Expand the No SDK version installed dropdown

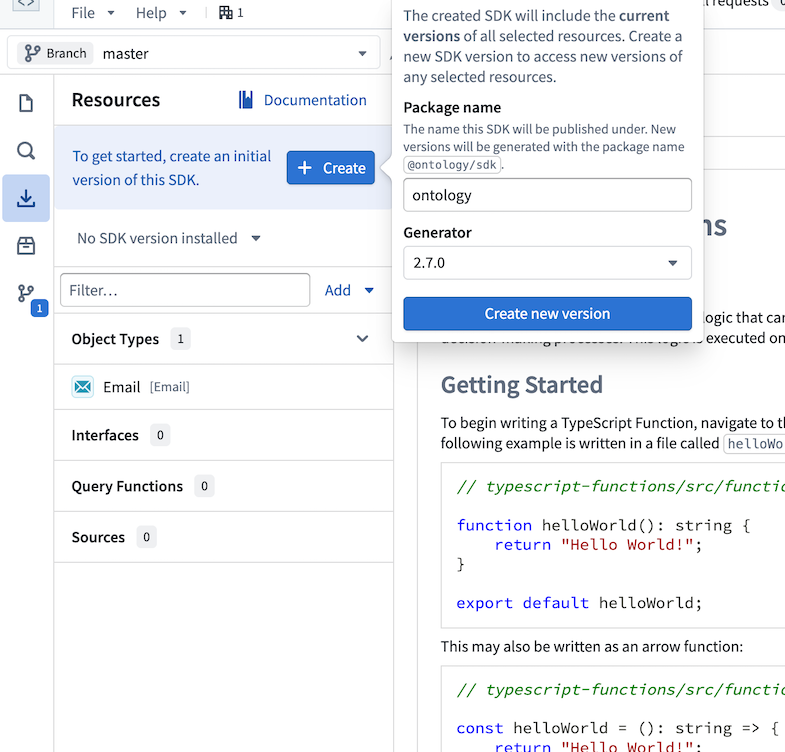click(169, 238)
